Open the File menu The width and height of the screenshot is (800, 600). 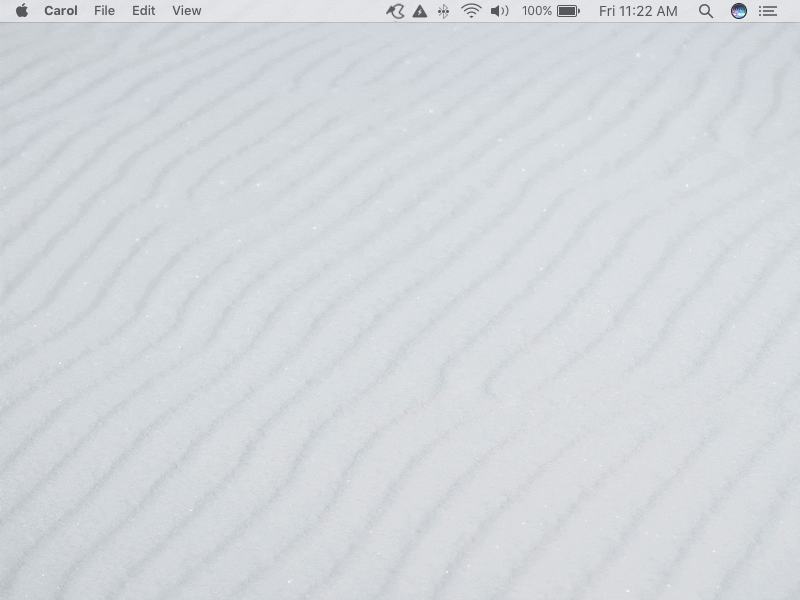(104, 11)
